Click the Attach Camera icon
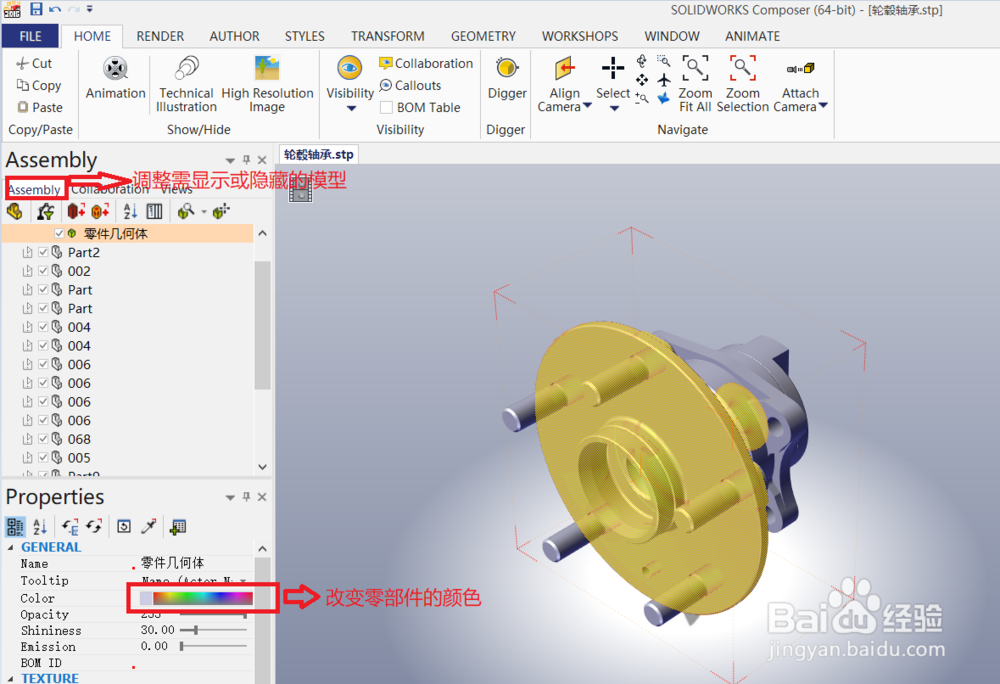This screenshot has width=1000, height=684. (x=800, y=68)
